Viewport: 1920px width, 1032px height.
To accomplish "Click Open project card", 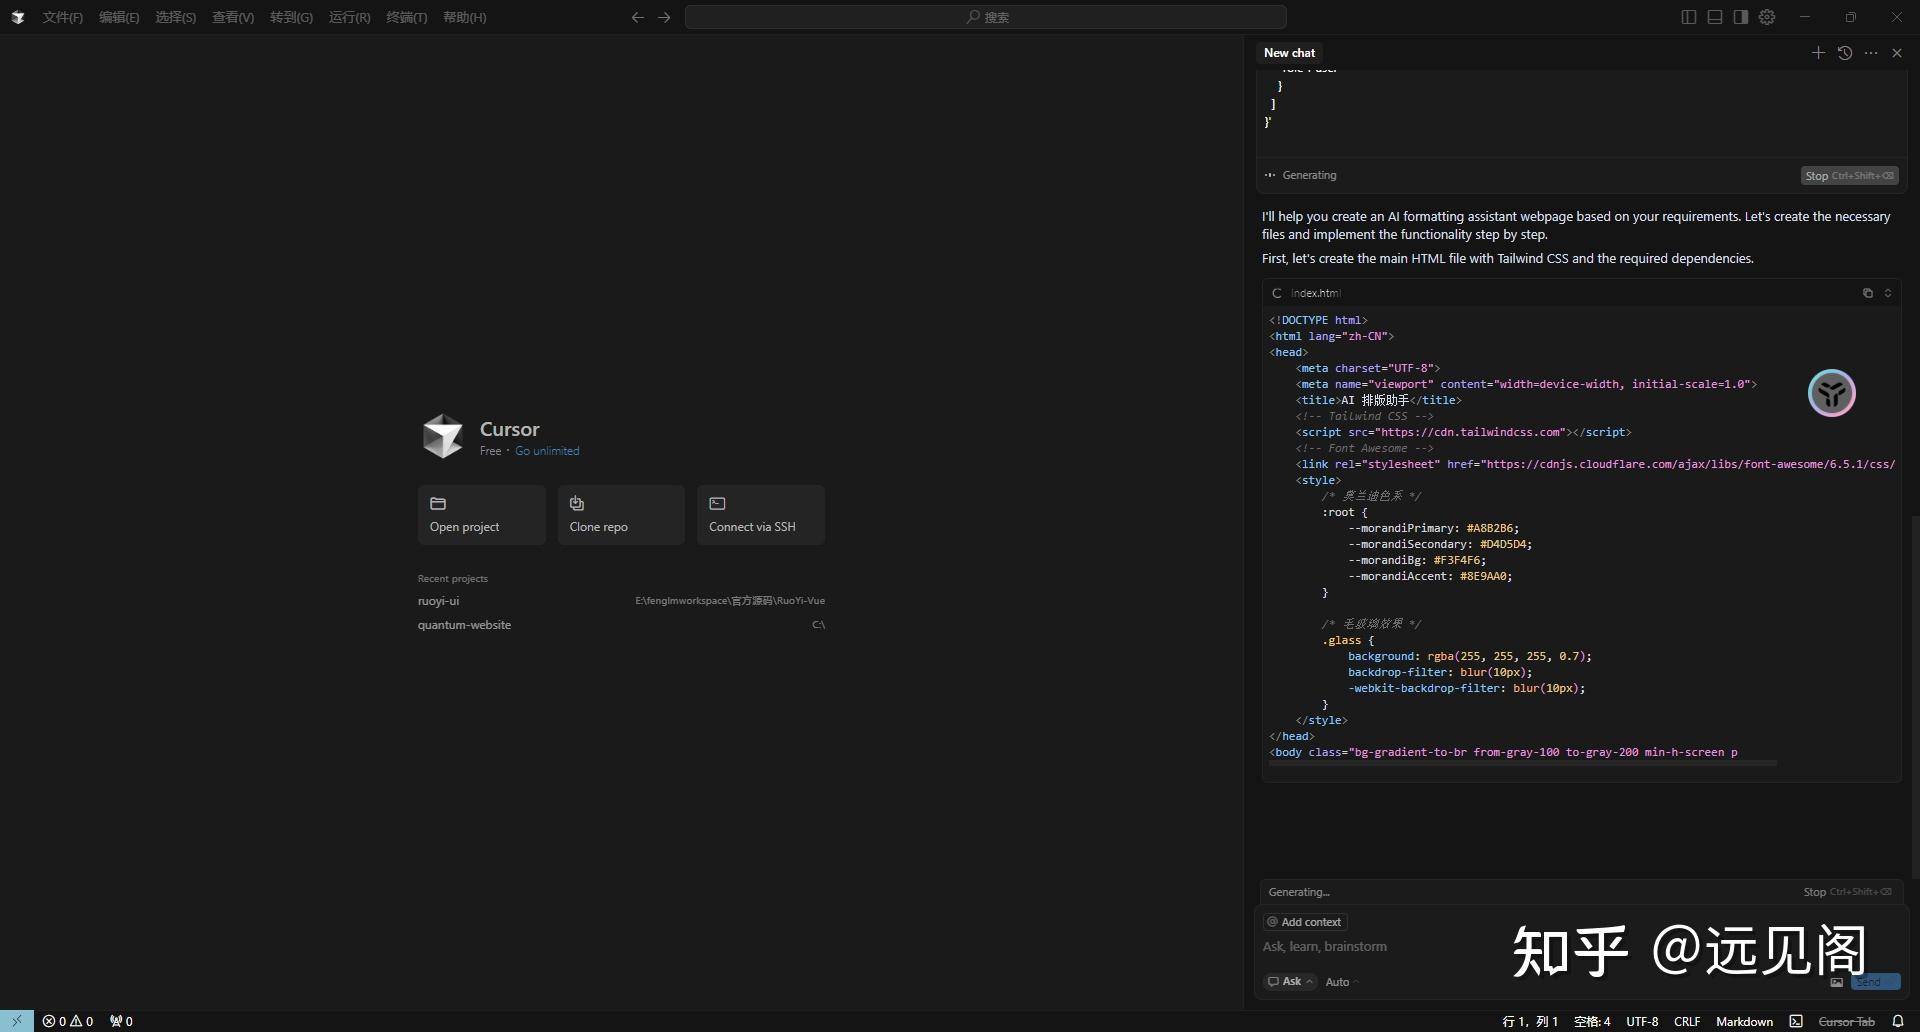I will 481,515.
